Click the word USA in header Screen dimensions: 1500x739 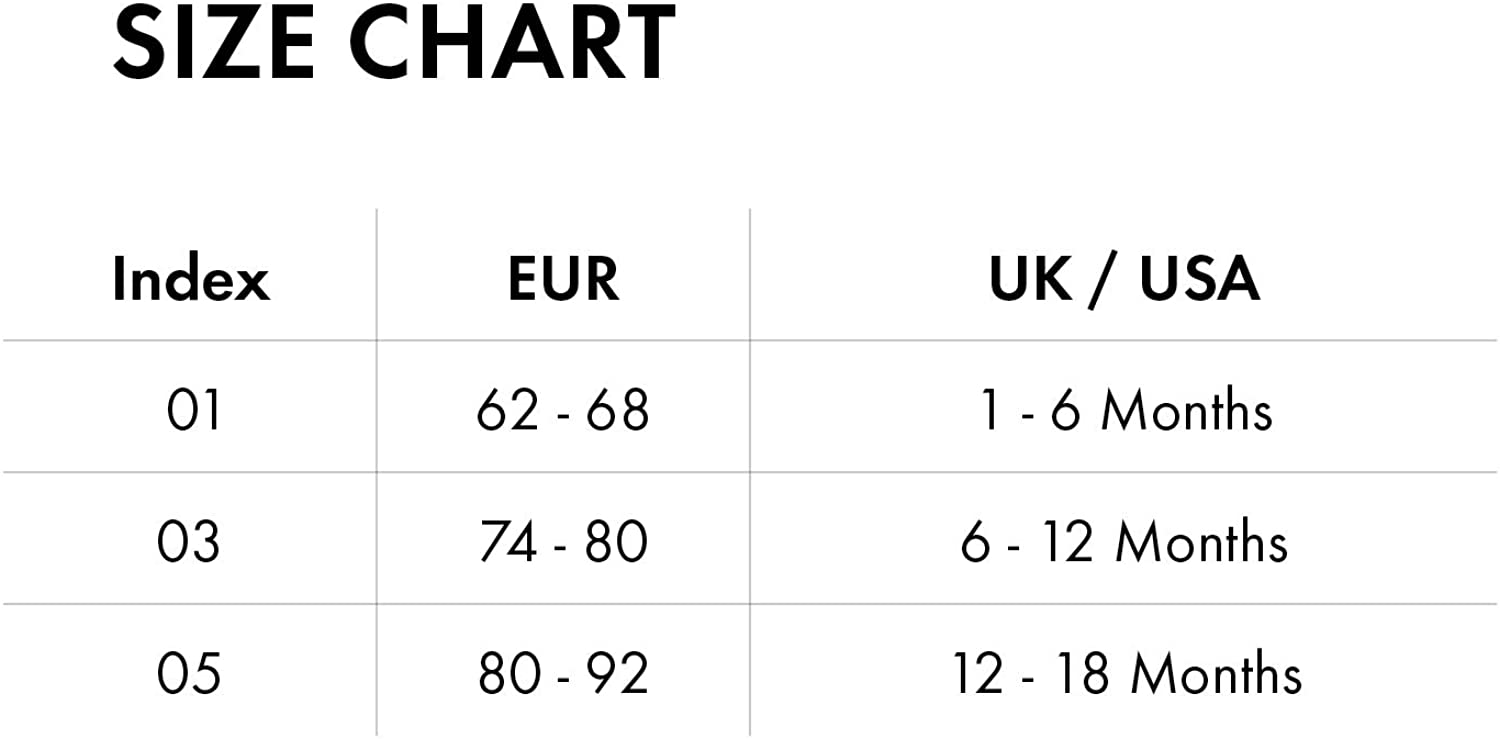[1200, 279]
